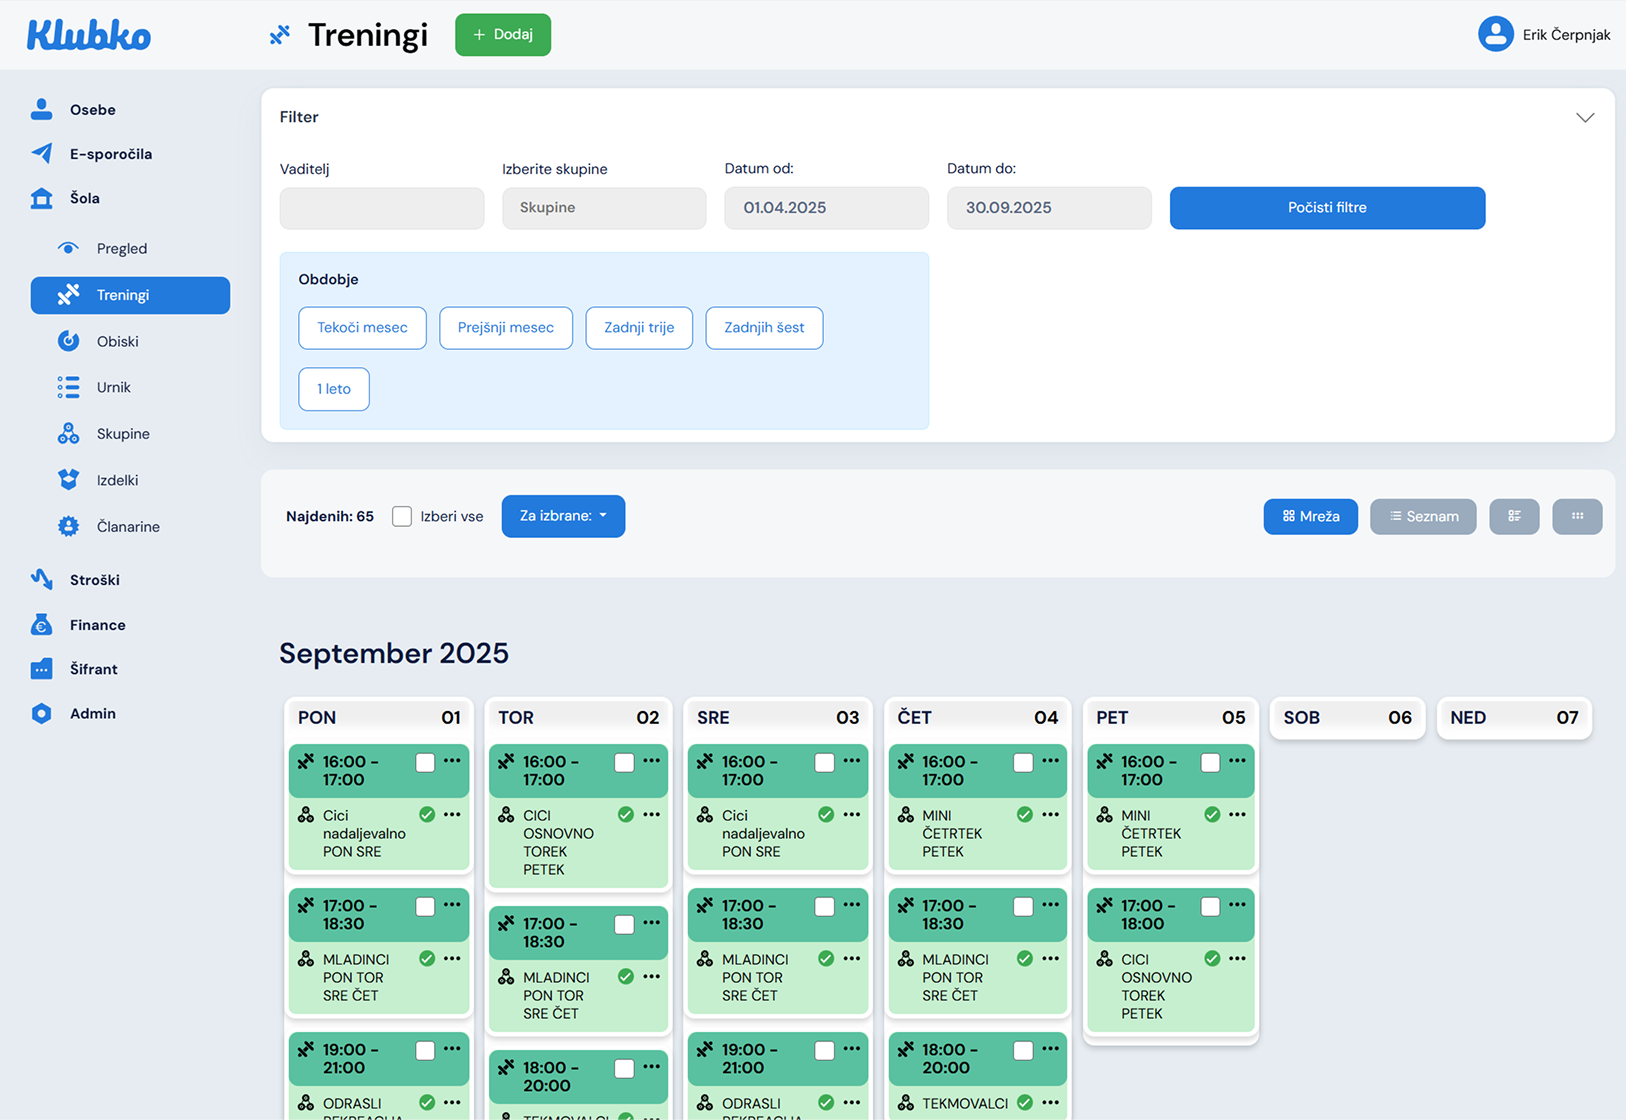
Task: Click the Datum od date field
Action: [826, 208]
